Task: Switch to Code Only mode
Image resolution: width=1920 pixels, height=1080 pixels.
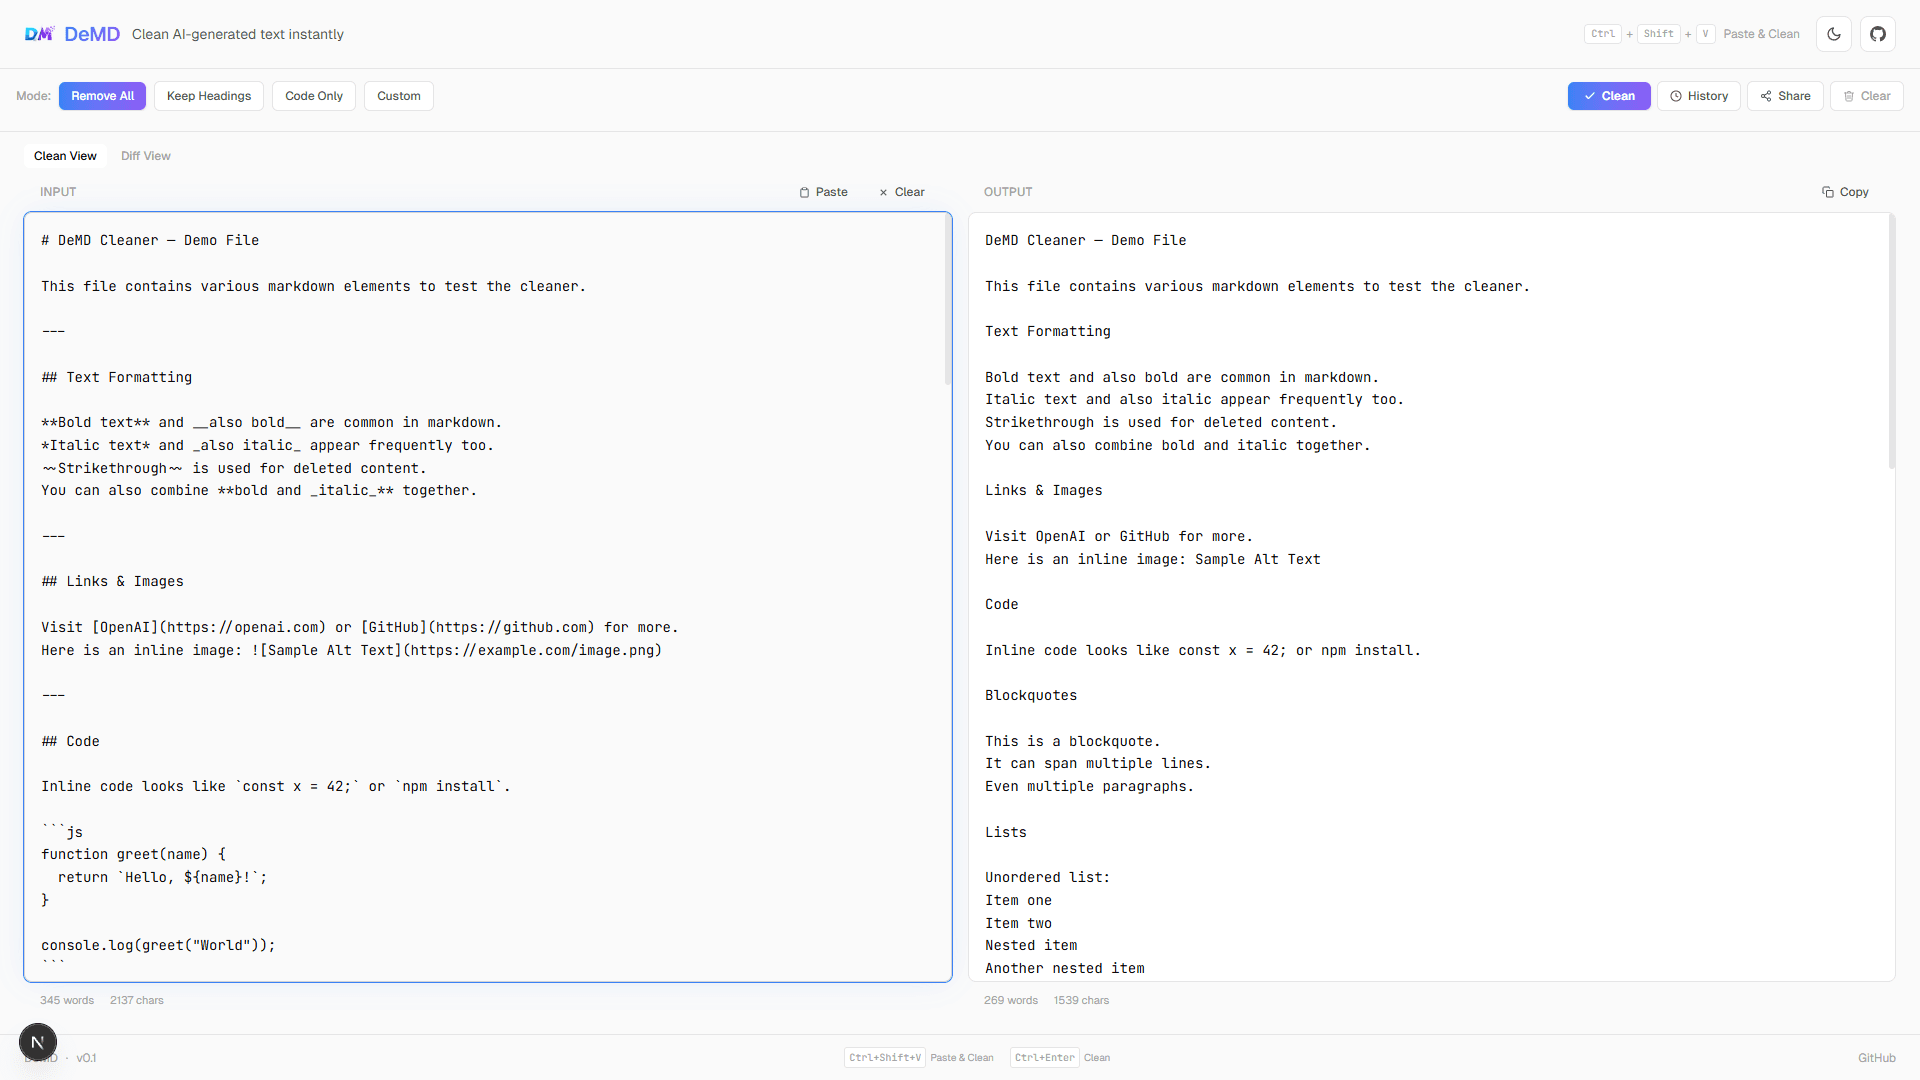Action: (x=314, y=96)
